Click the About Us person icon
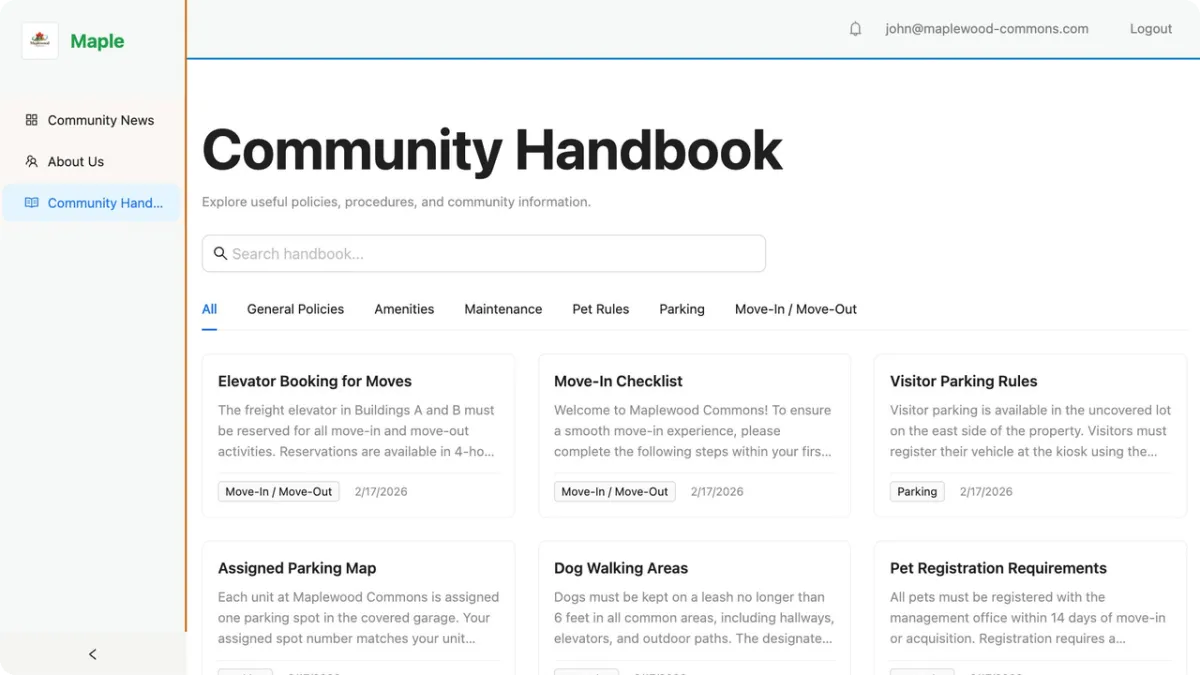Screen dimensions: 1200x675 coord(30,161)
